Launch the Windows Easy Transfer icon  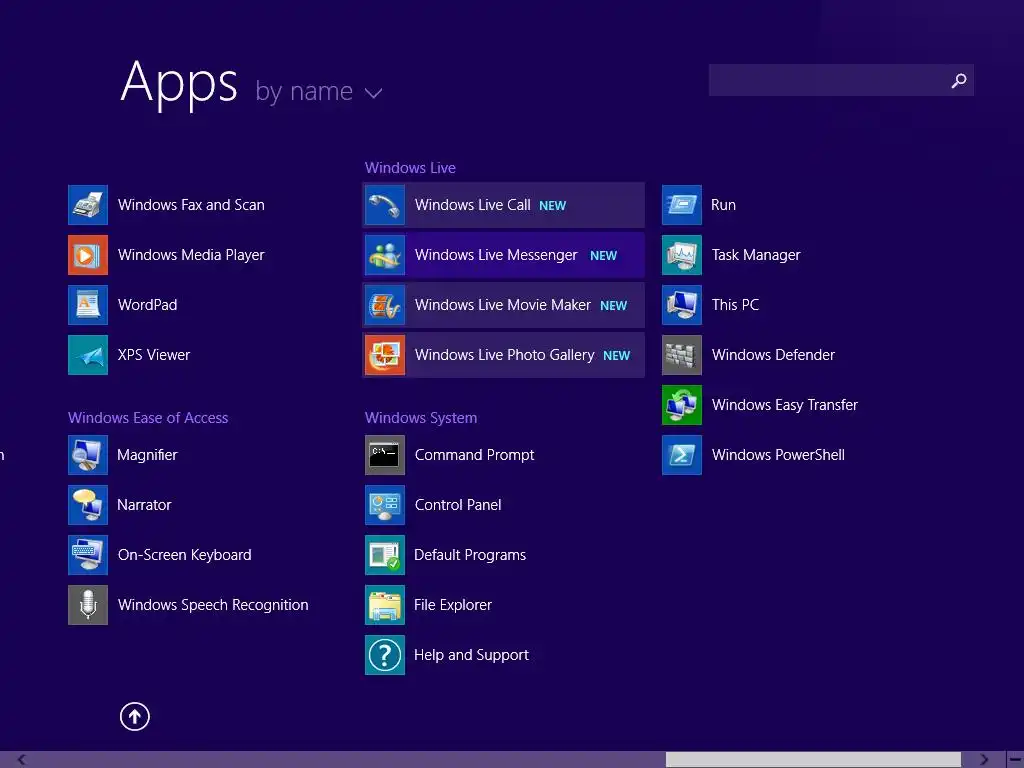point(682,405)
